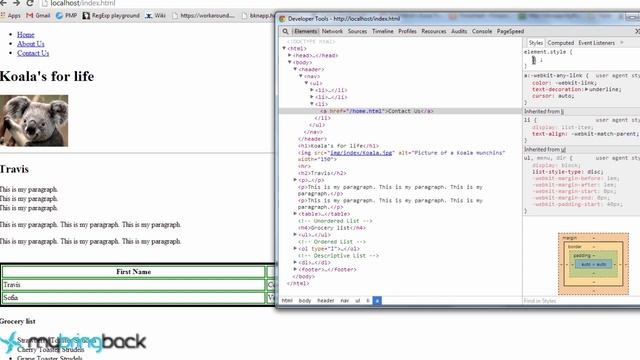Click the Travis table cell
Screen dimensions: 640x360
pos(133,285)
